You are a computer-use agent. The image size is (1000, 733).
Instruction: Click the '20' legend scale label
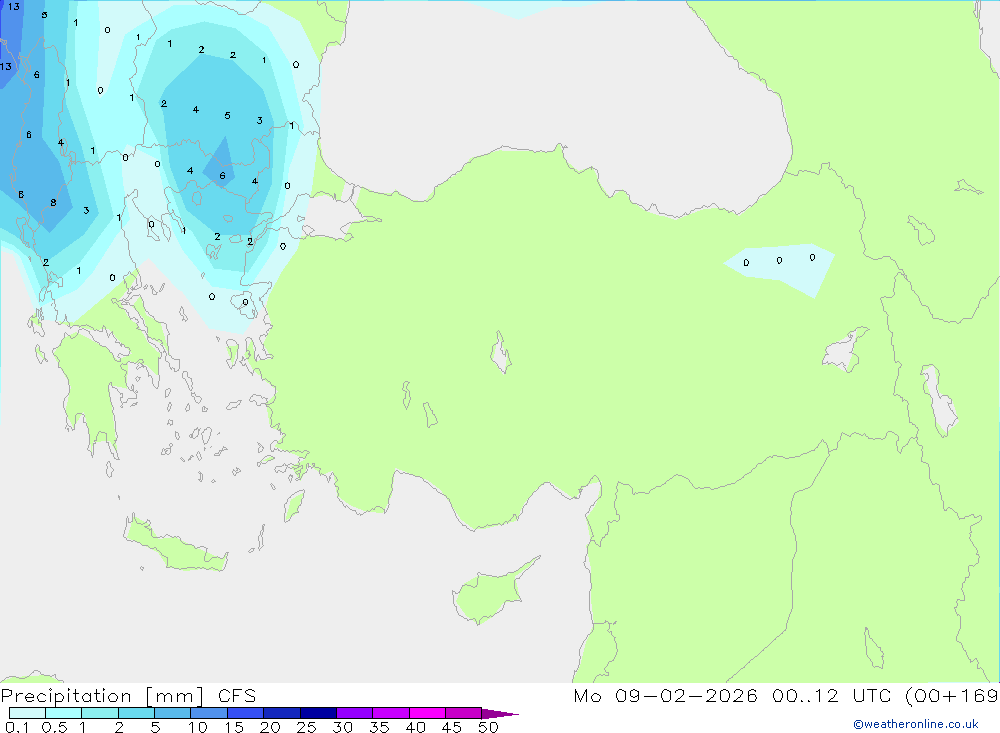(270, 727)
